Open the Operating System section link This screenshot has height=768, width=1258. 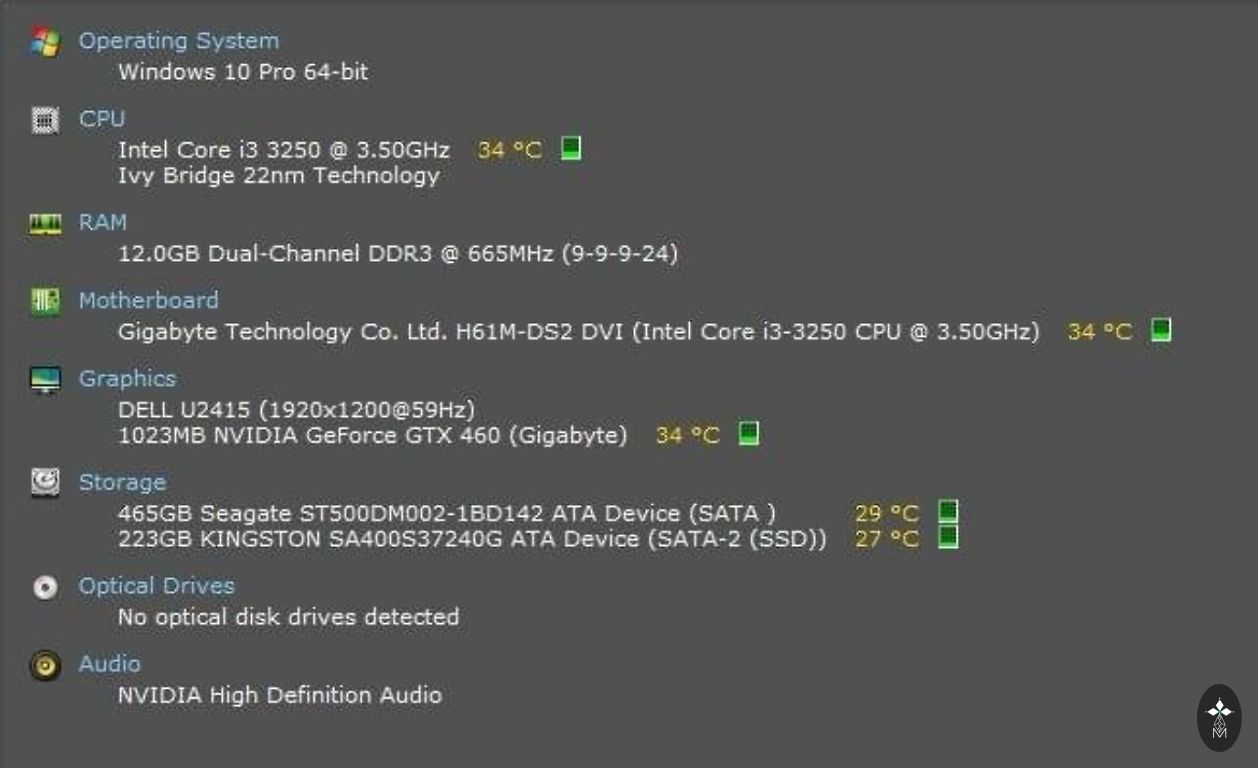tap(179, 41)
